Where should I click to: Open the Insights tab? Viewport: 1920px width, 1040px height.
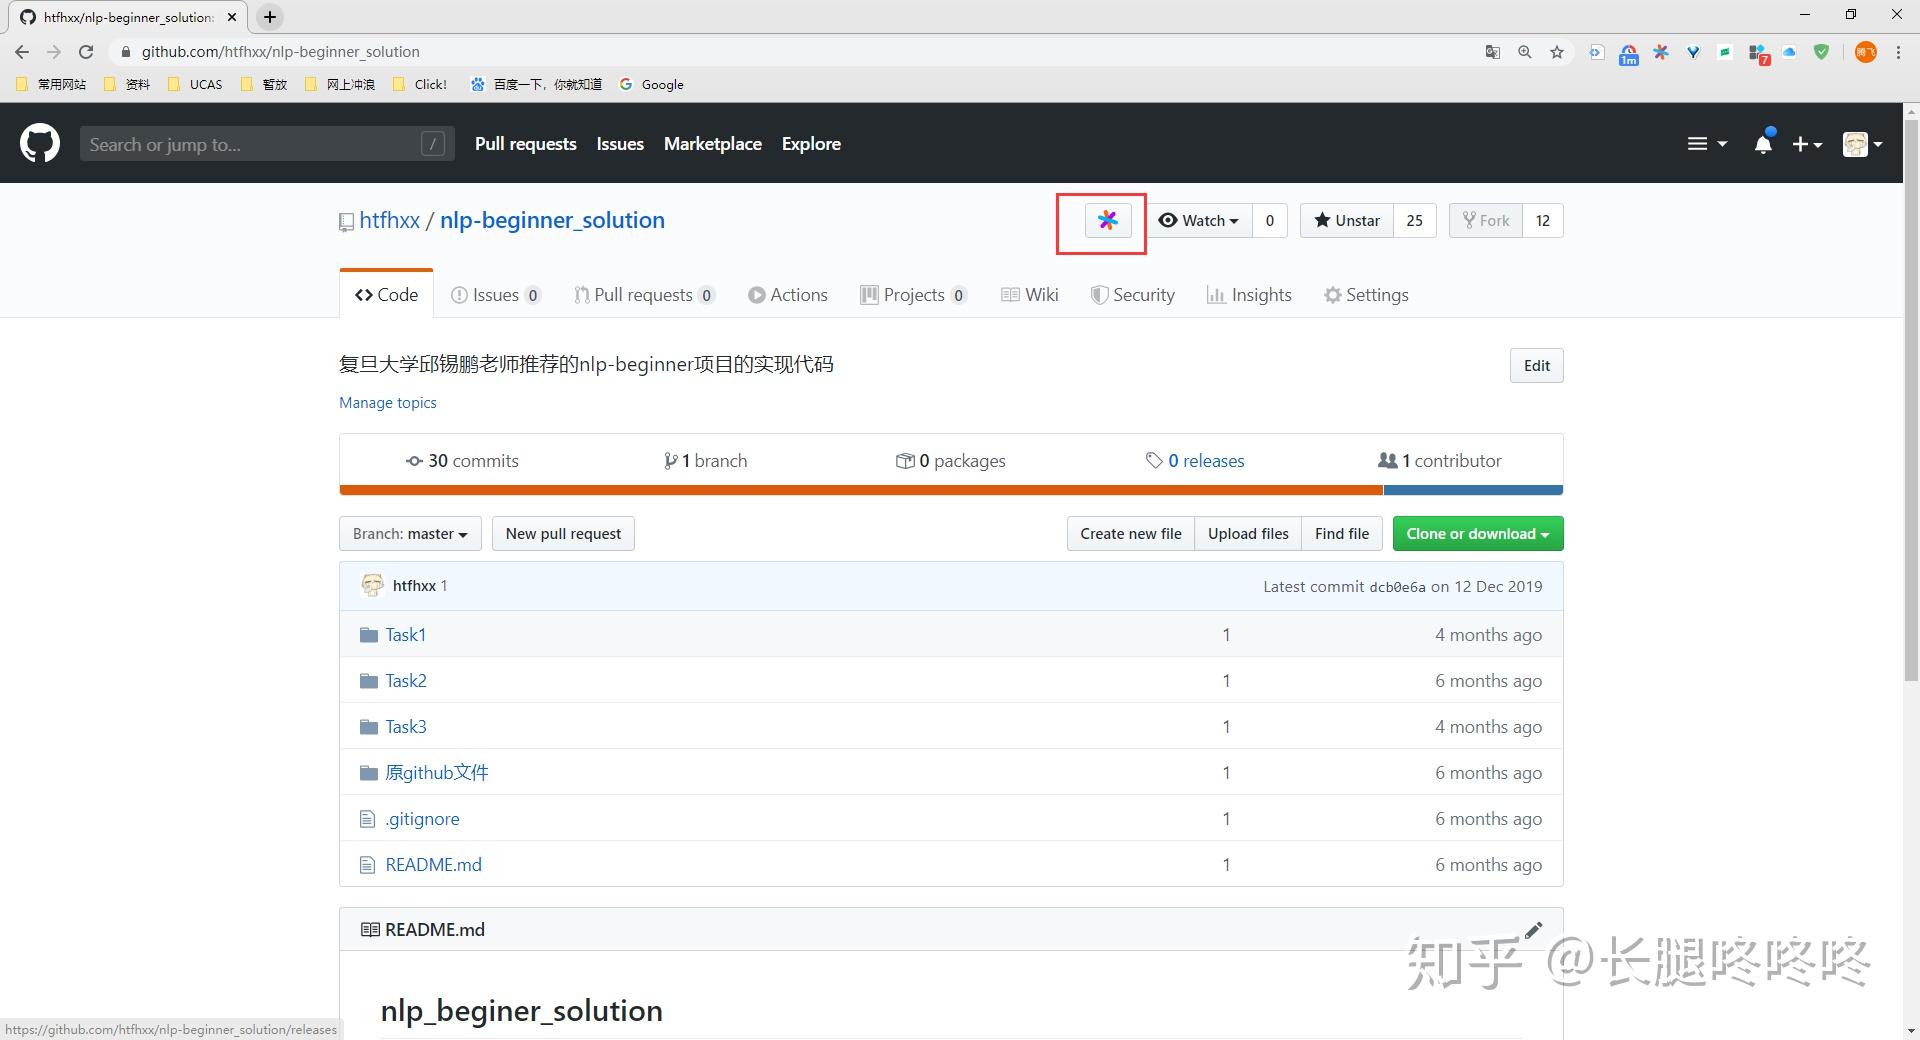coord(1249,294)
